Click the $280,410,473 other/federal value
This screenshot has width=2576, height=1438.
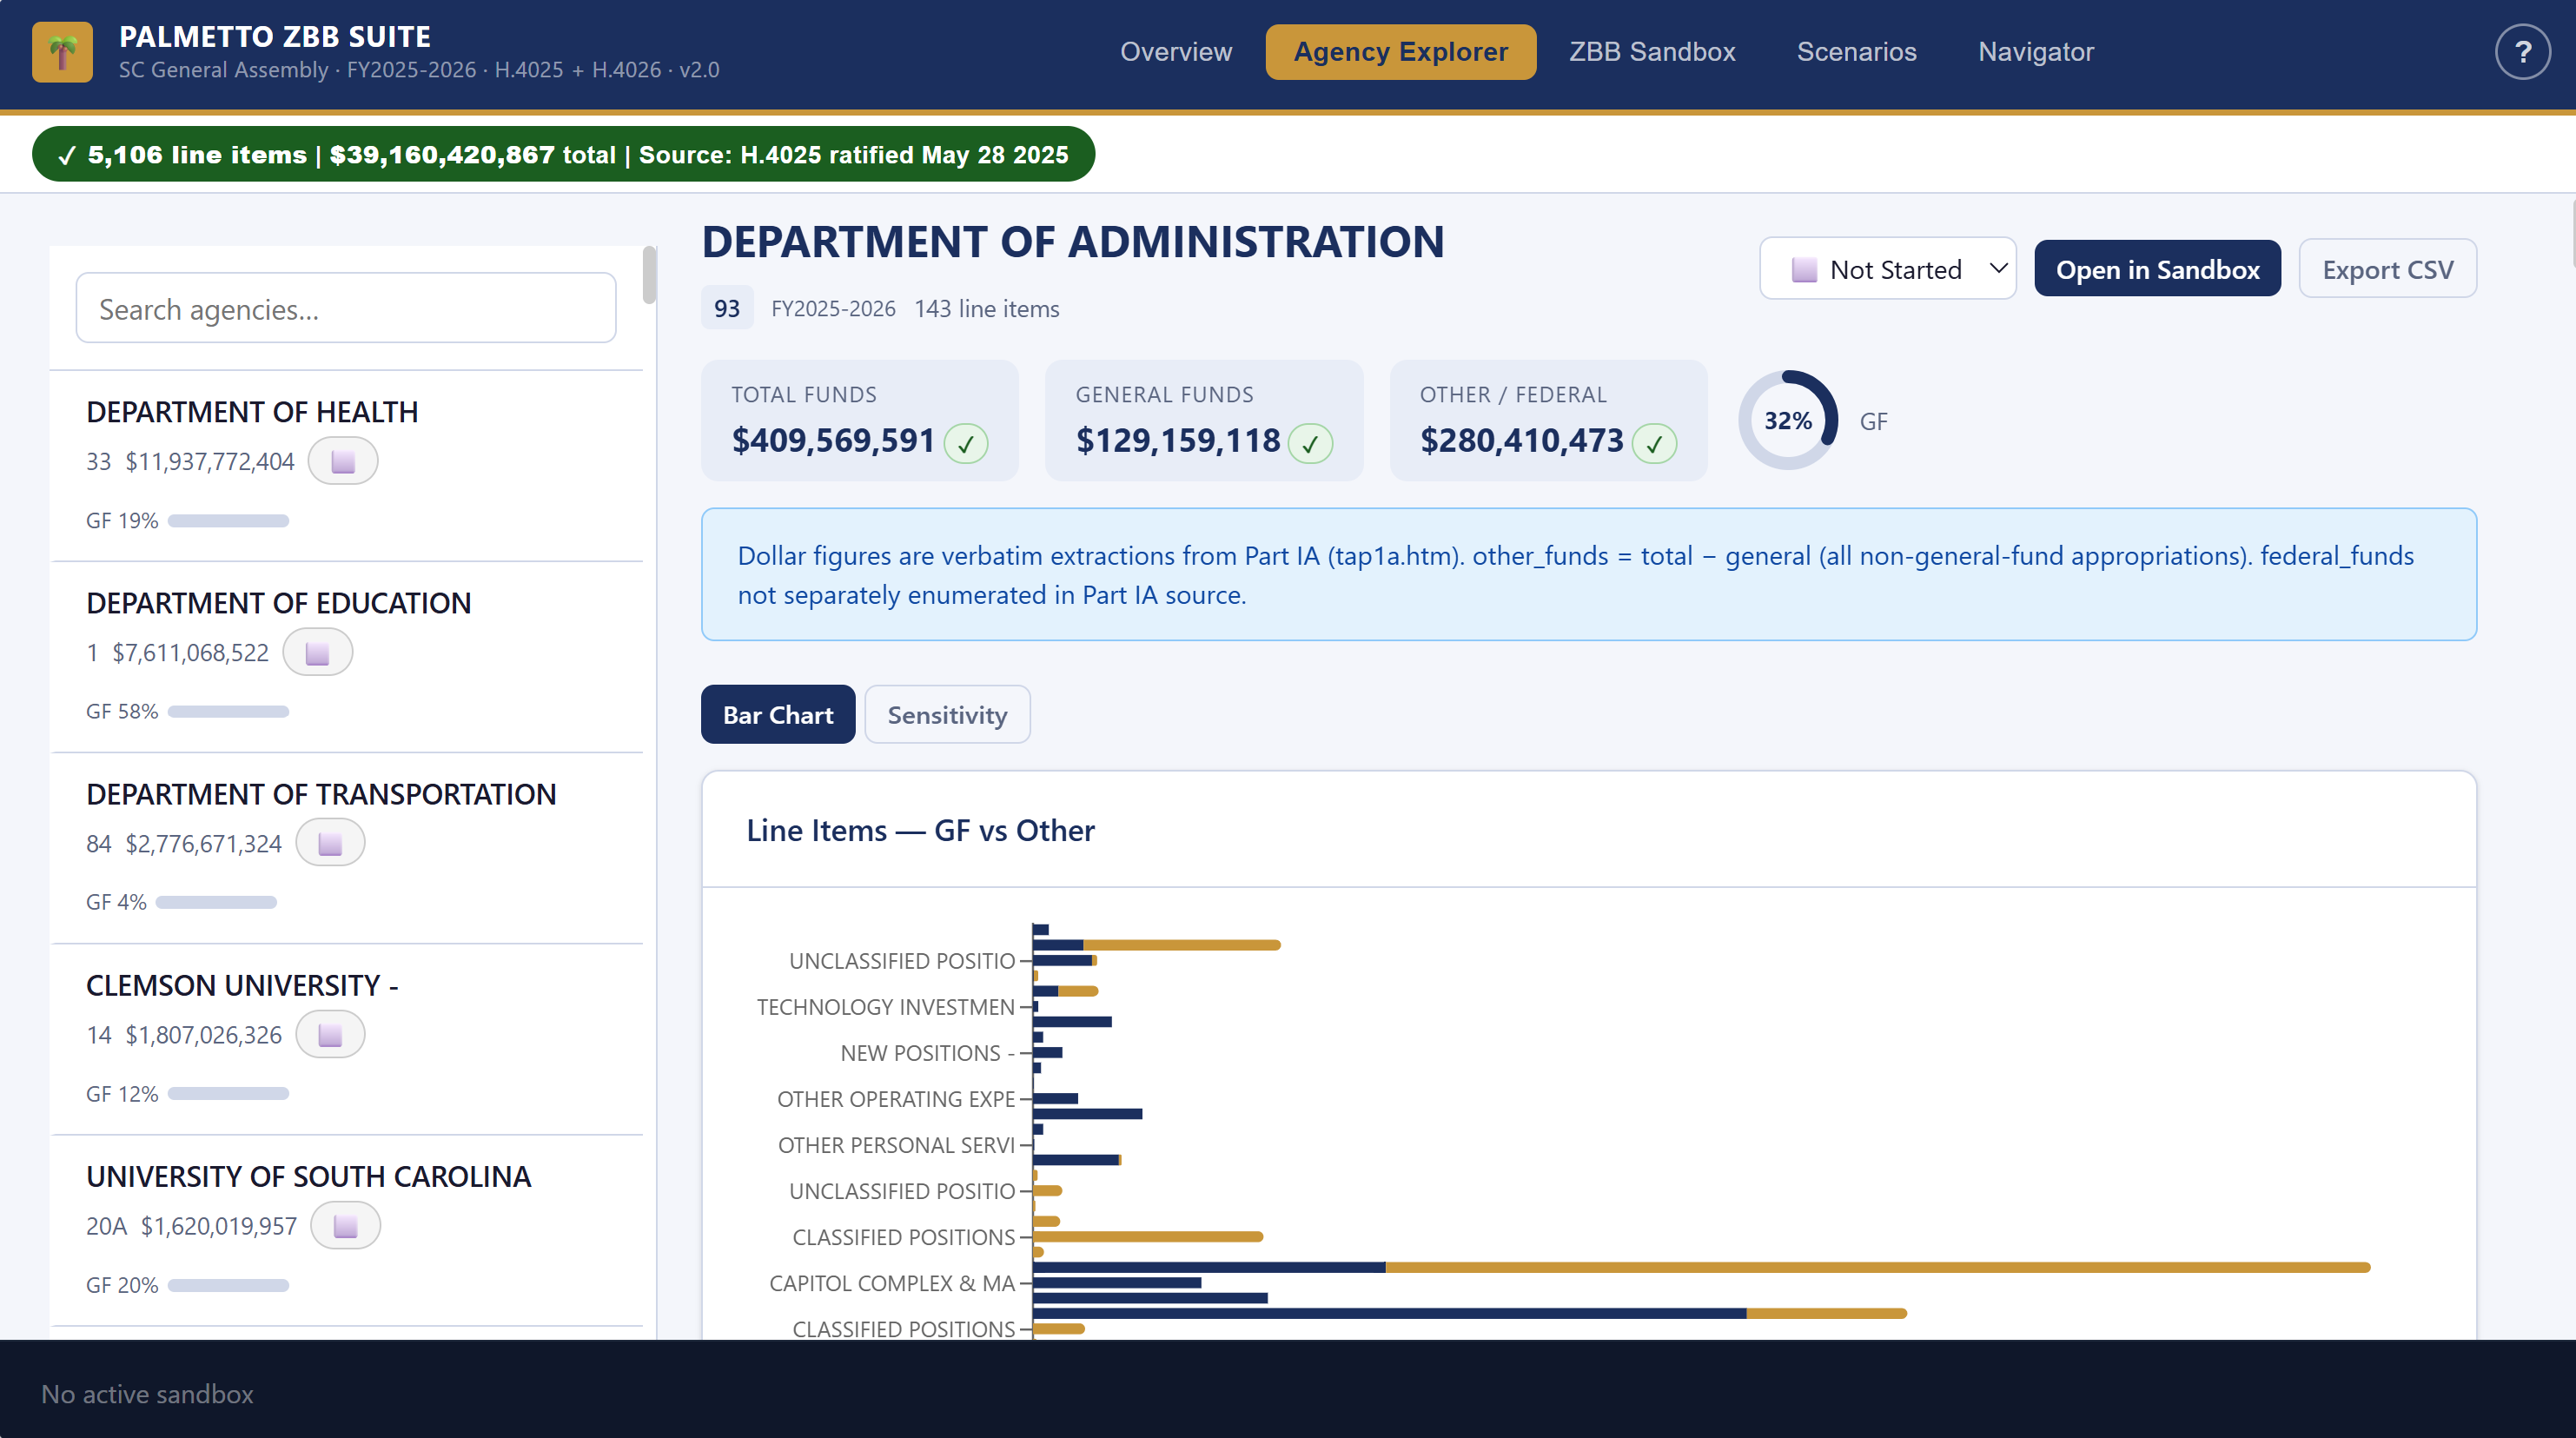tap(1522, 440)
